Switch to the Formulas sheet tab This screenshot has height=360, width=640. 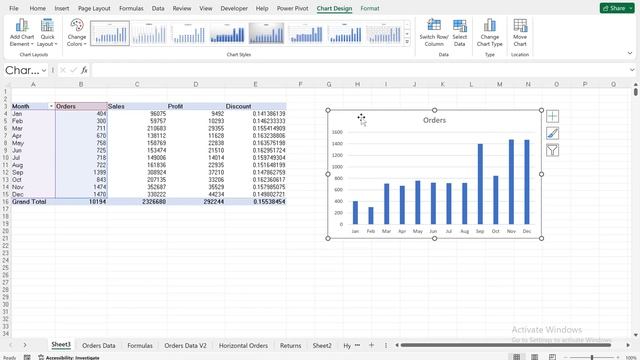pyautogui.click(x=140, y=345)
